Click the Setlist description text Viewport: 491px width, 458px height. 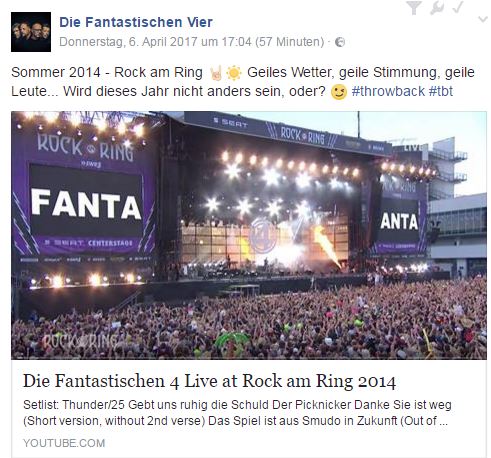coord(237,413)
